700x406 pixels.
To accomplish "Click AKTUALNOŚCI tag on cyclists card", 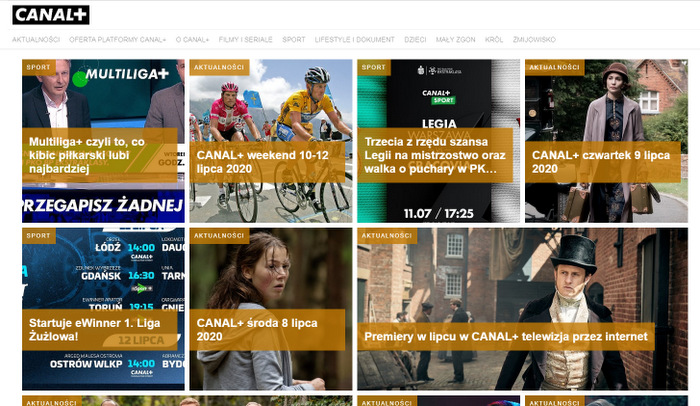I will pos(219,67).
